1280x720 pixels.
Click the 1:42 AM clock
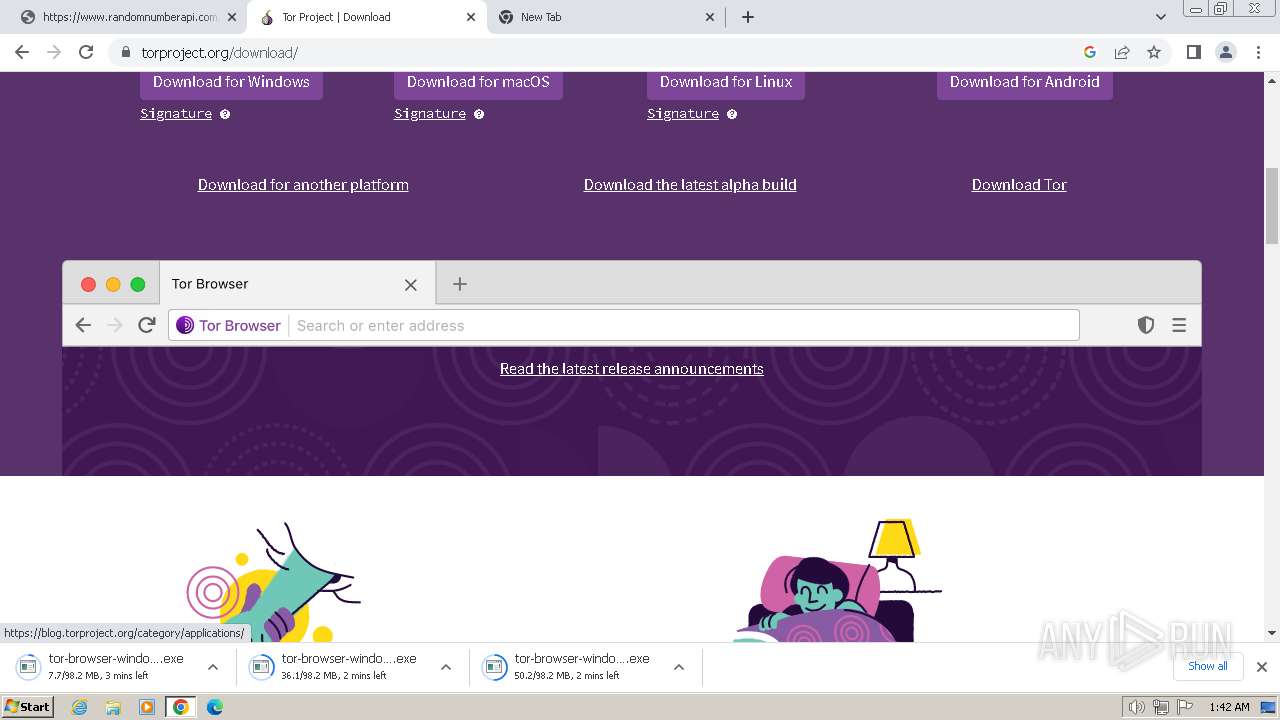pos(1229,707)
